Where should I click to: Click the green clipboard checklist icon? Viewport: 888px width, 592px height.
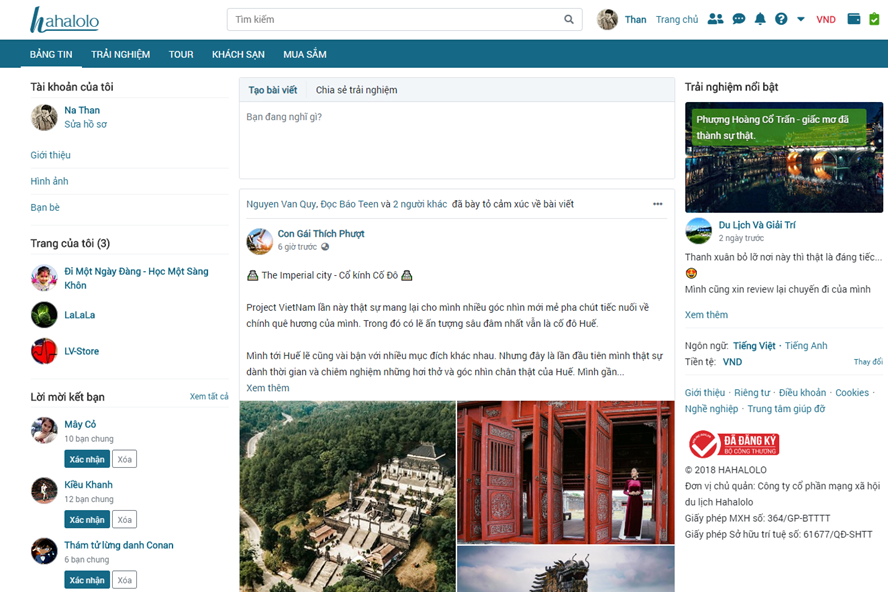[x=873, y=19]
